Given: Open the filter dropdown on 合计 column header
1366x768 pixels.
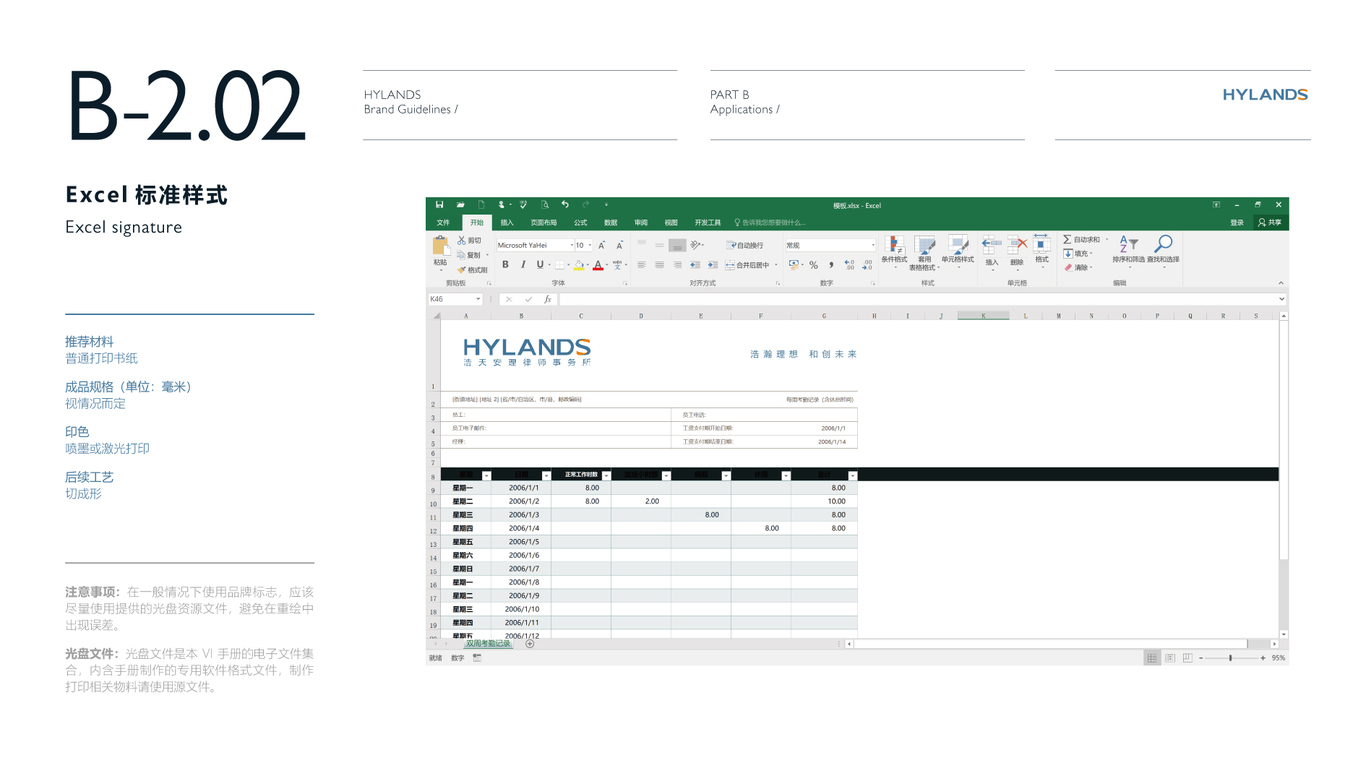Looking at the screenshot, I should [x=852, y=475].
